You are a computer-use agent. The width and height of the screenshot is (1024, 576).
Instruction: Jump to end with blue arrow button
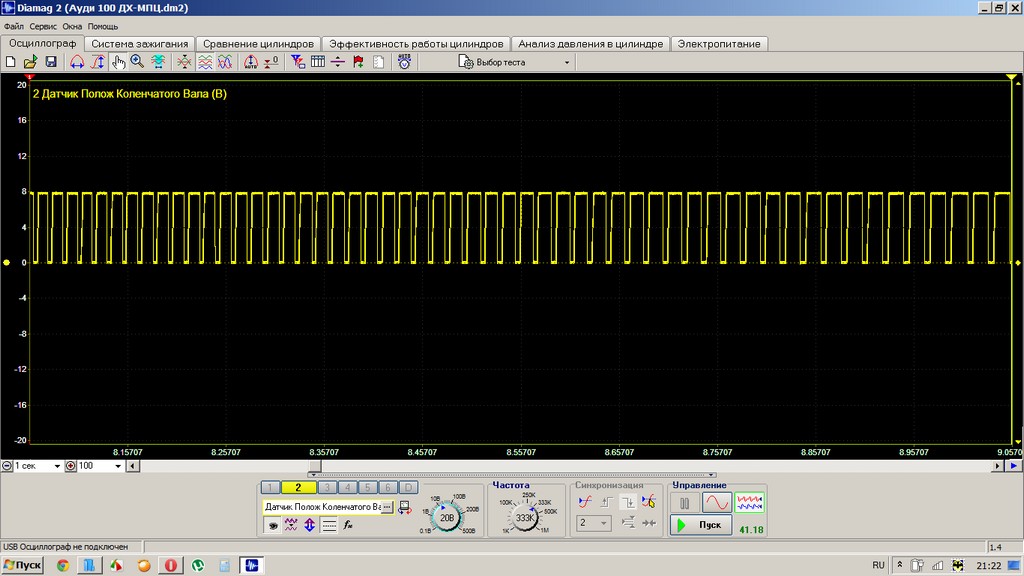coord(1014,466)
